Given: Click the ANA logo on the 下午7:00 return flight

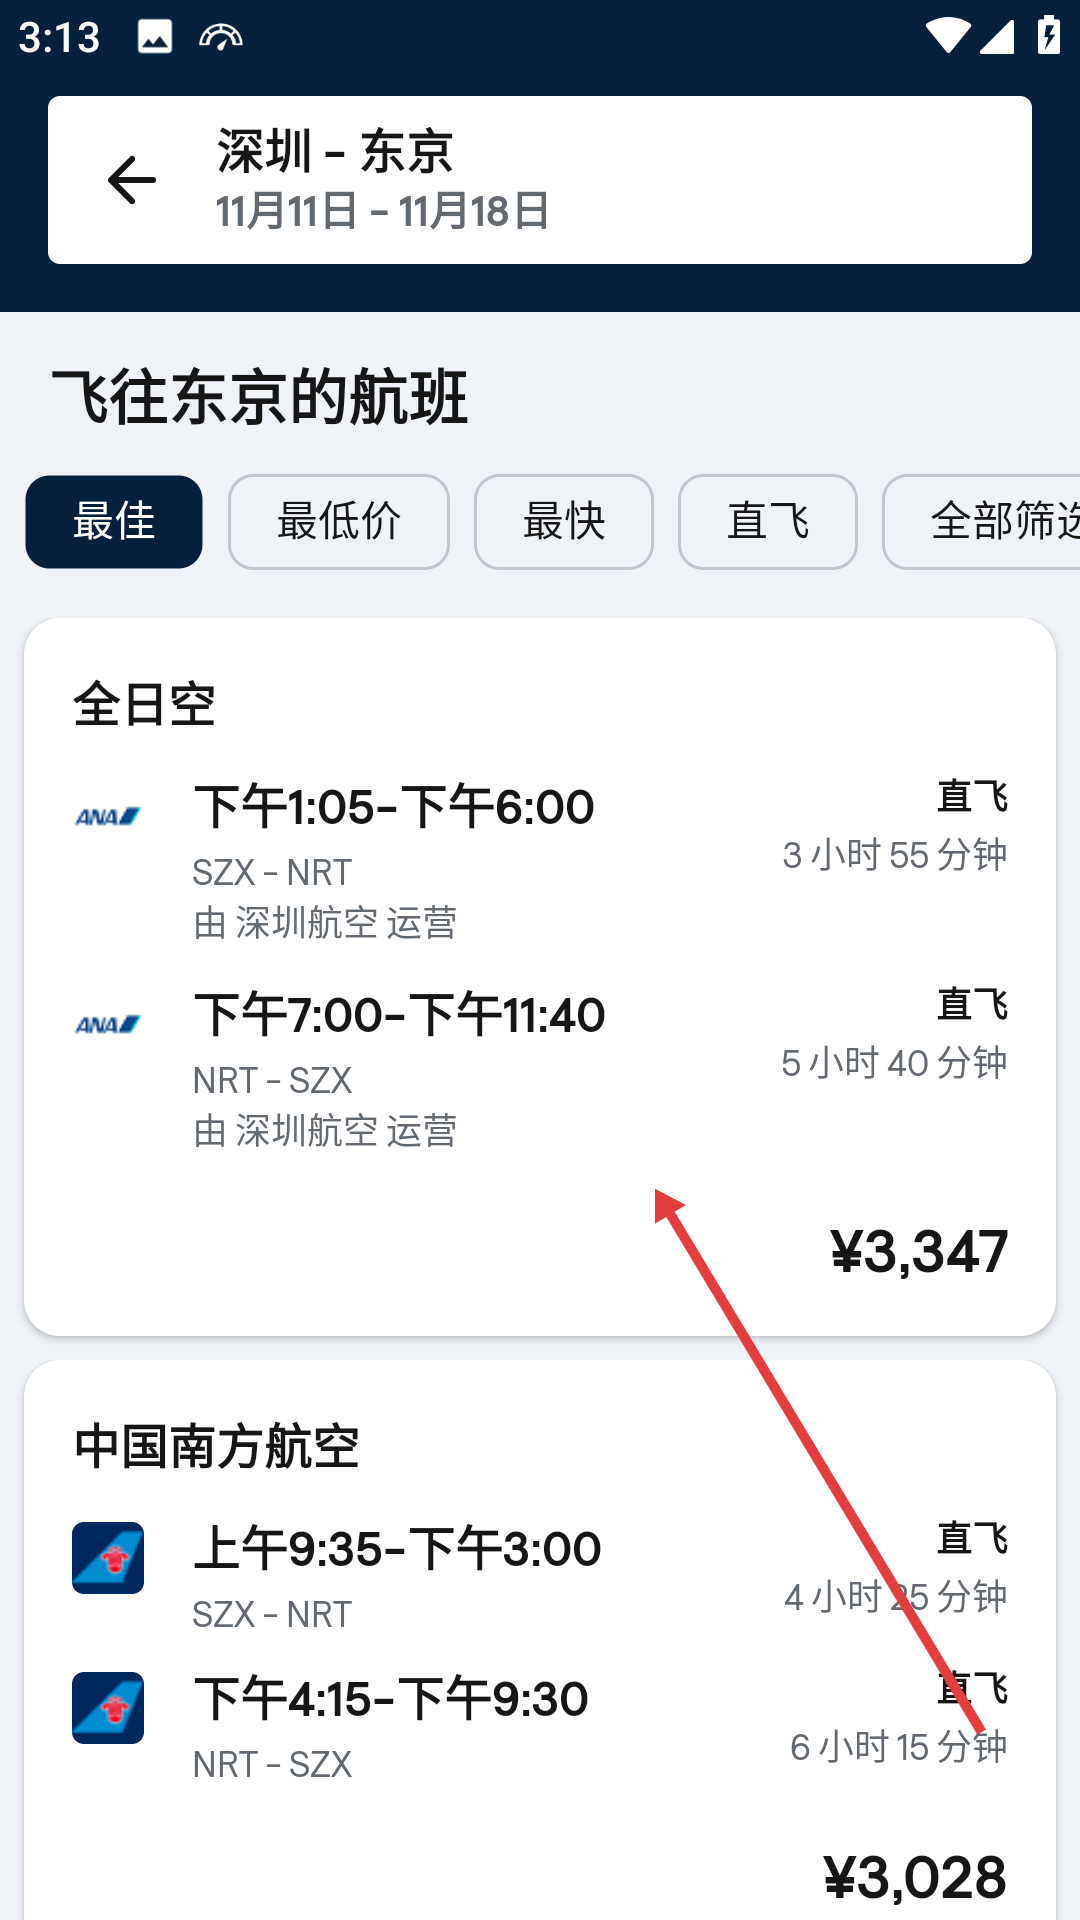Looking at the screenshot, I should pyautogui.click(x=107, y=1023).
